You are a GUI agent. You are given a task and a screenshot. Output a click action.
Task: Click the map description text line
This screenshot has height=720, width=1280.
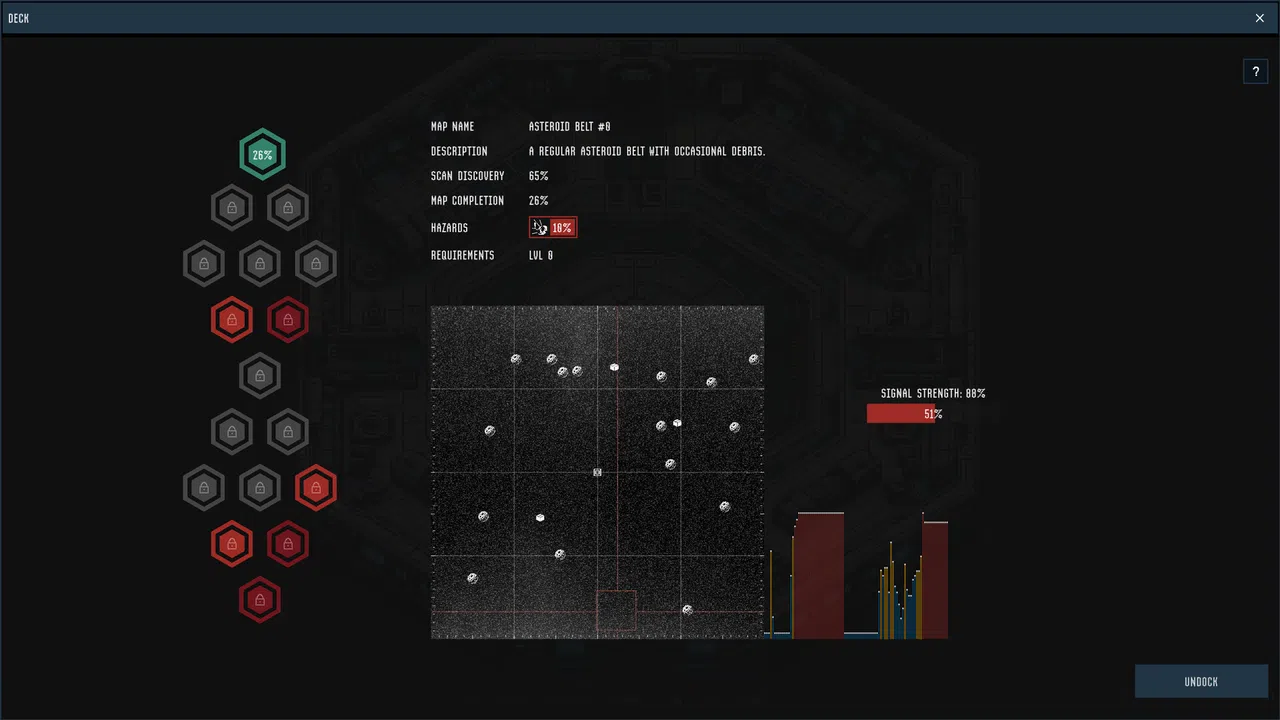click(x=647, y=152)
